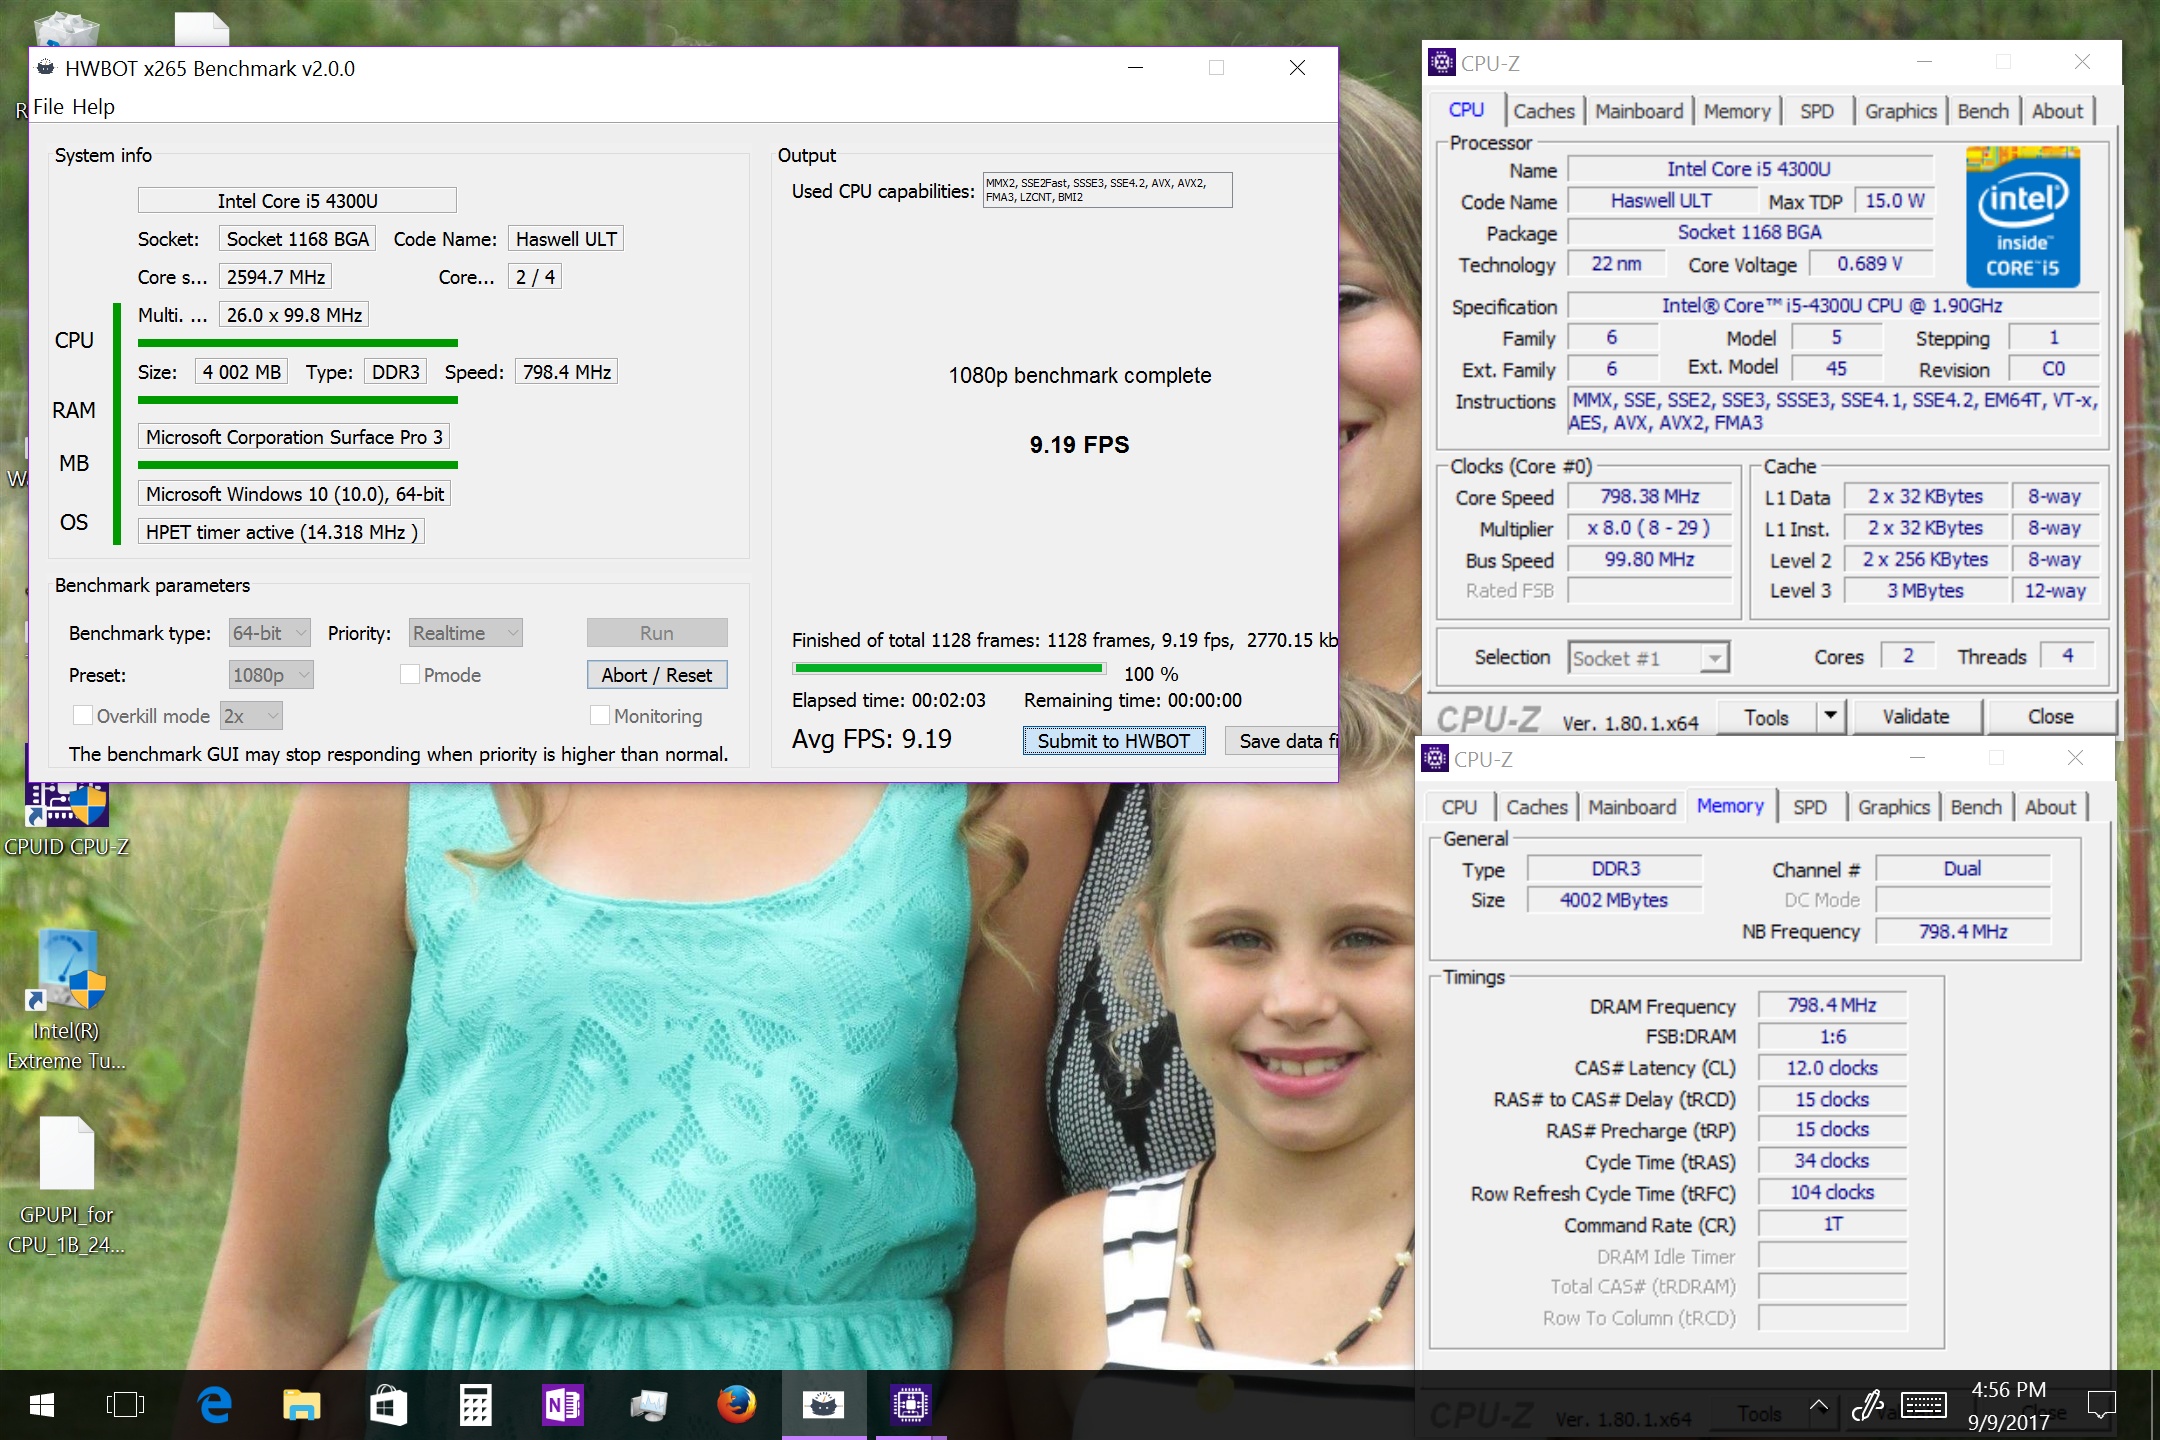Open the Windows Ink Workspace pen icon
Viewport: 2160px width, 1440px height.
coord(1868,1407)
